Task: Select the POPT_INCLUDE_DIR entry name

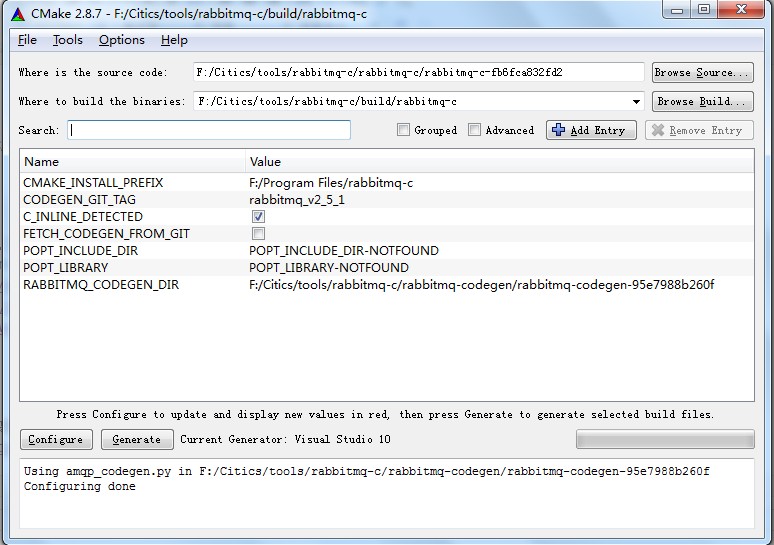Action: pos(80,250)
